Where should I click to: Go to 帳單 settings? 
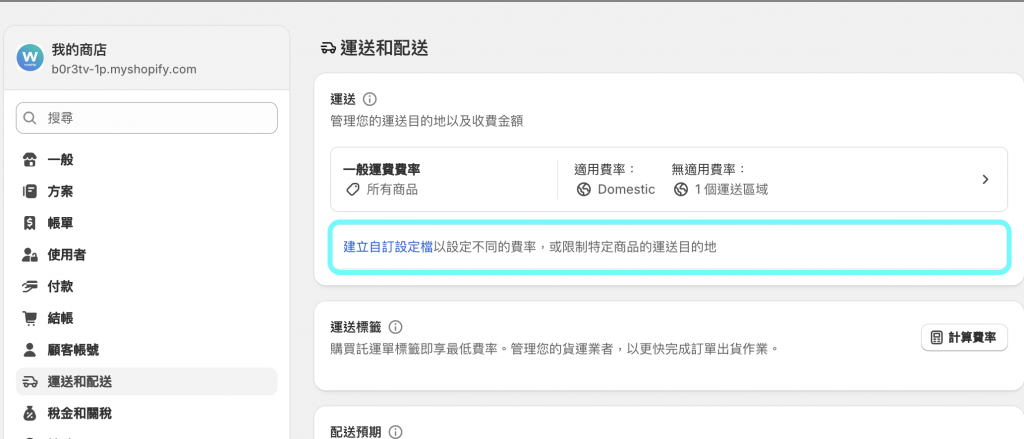coord(60,223)
